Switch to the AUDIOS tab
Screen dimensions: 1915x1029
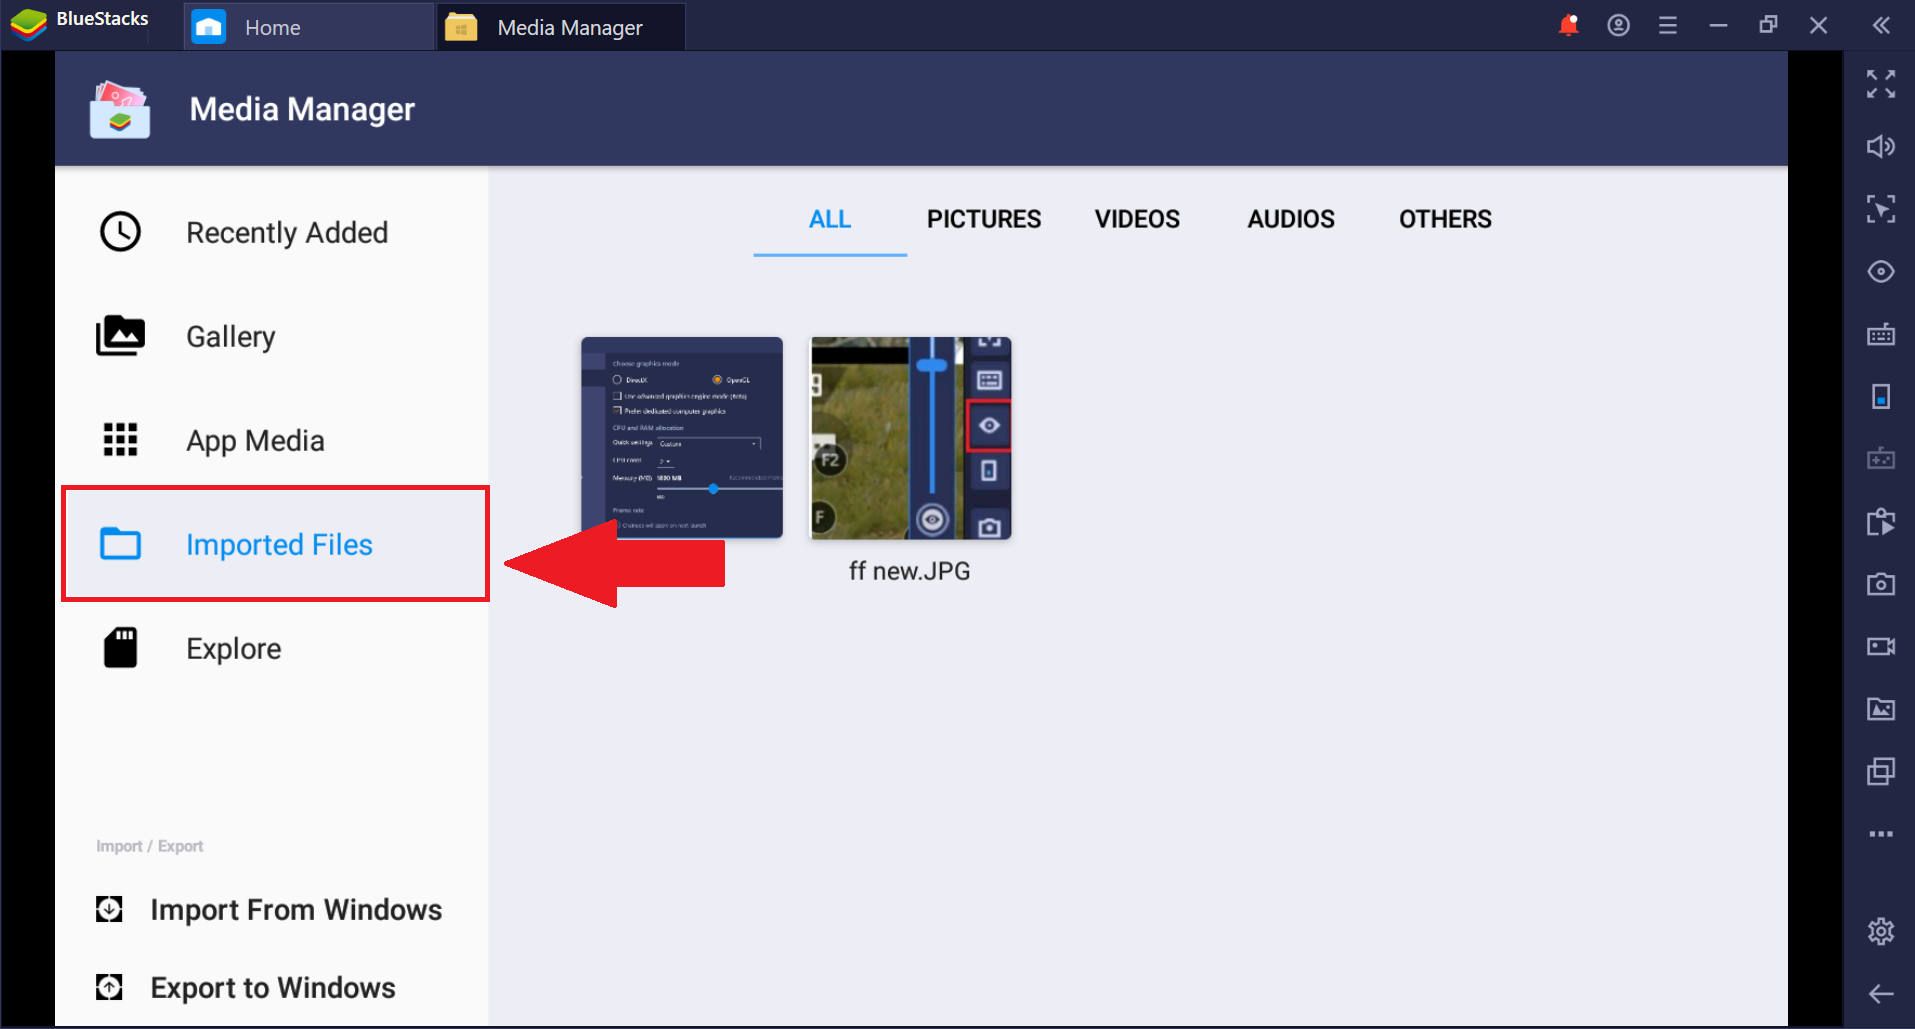[1291, 219]
